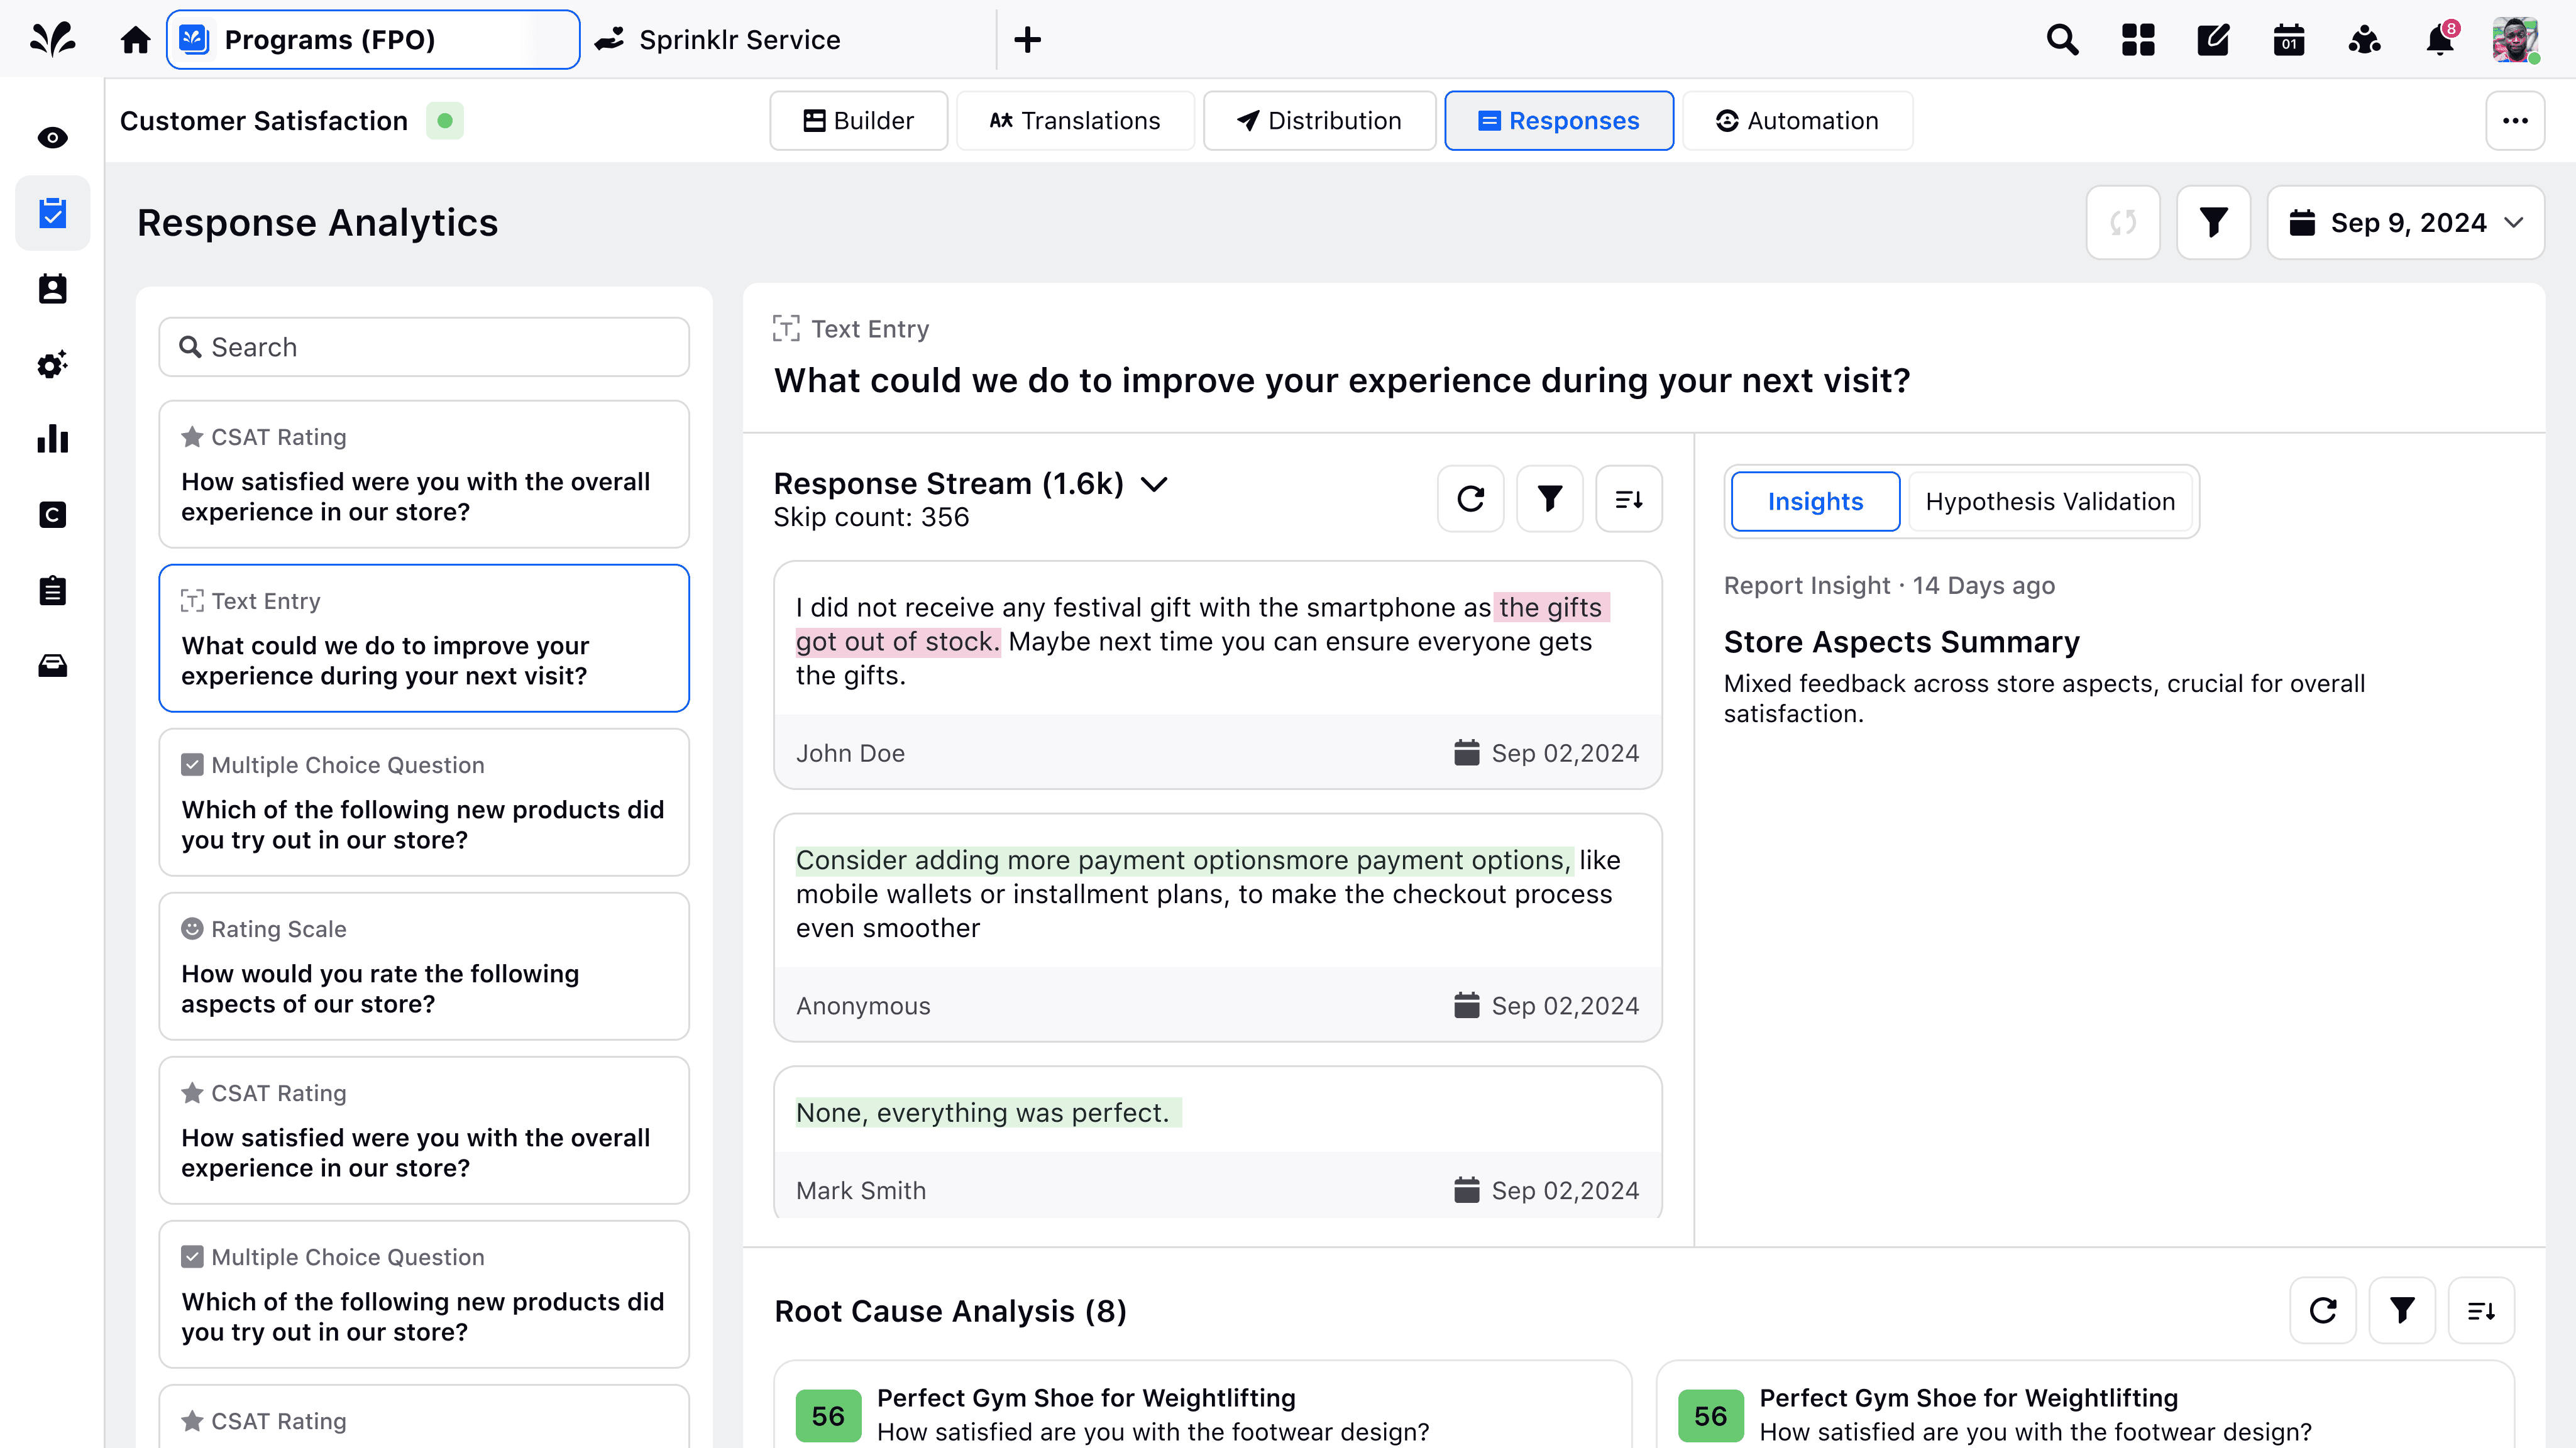2576x1448 pixels.
Task: Click the question Search field
Action: point(424,347)
